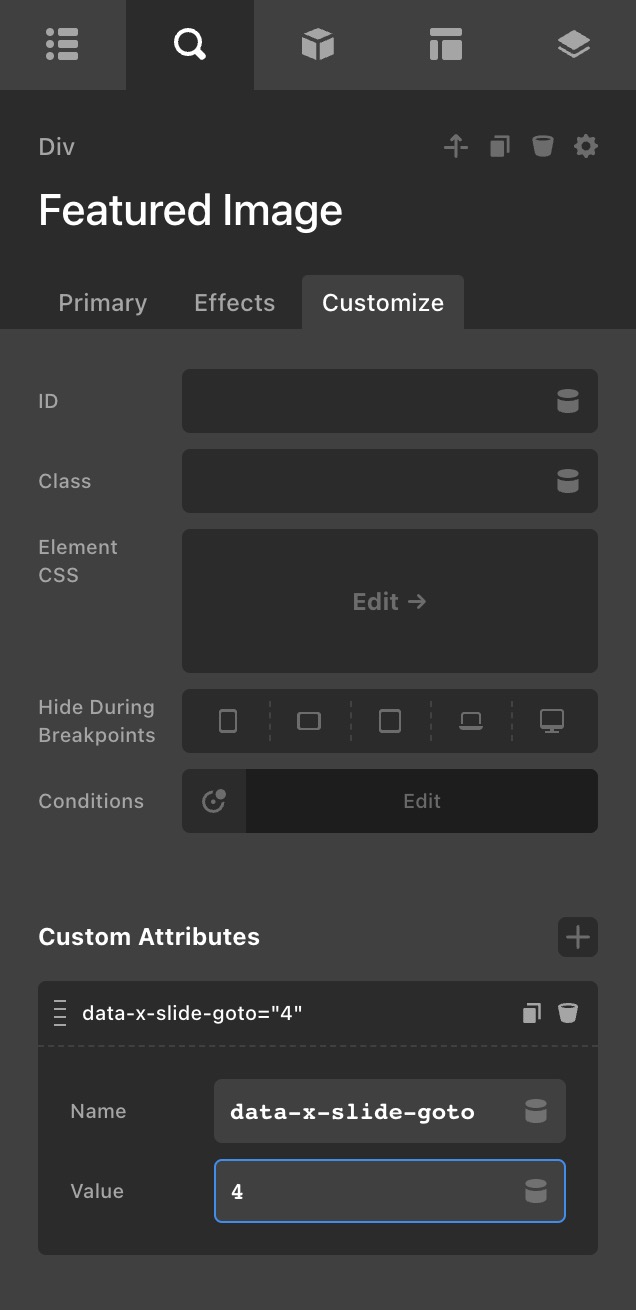Open dynamic content for attribute Value
The width and height of the screenshot is (636, 1310).
pyautogui.click(x=536, y=1191)
